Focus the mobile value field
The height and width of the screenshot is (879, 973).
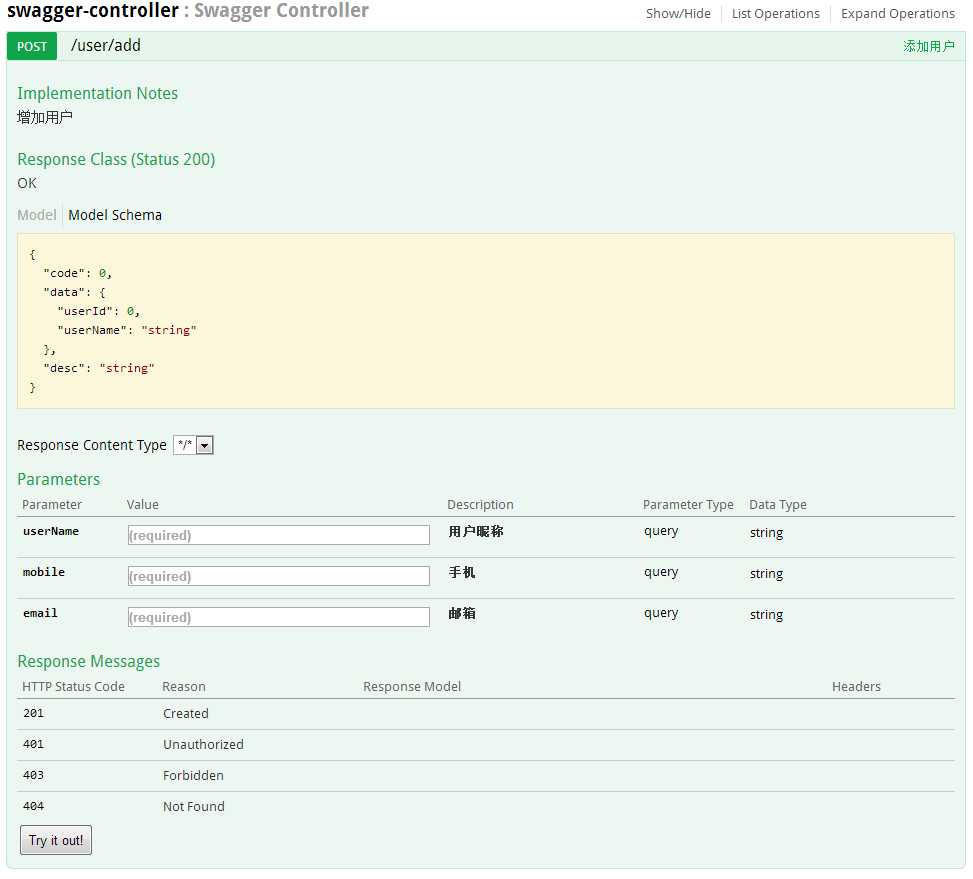tap(279, 576)
